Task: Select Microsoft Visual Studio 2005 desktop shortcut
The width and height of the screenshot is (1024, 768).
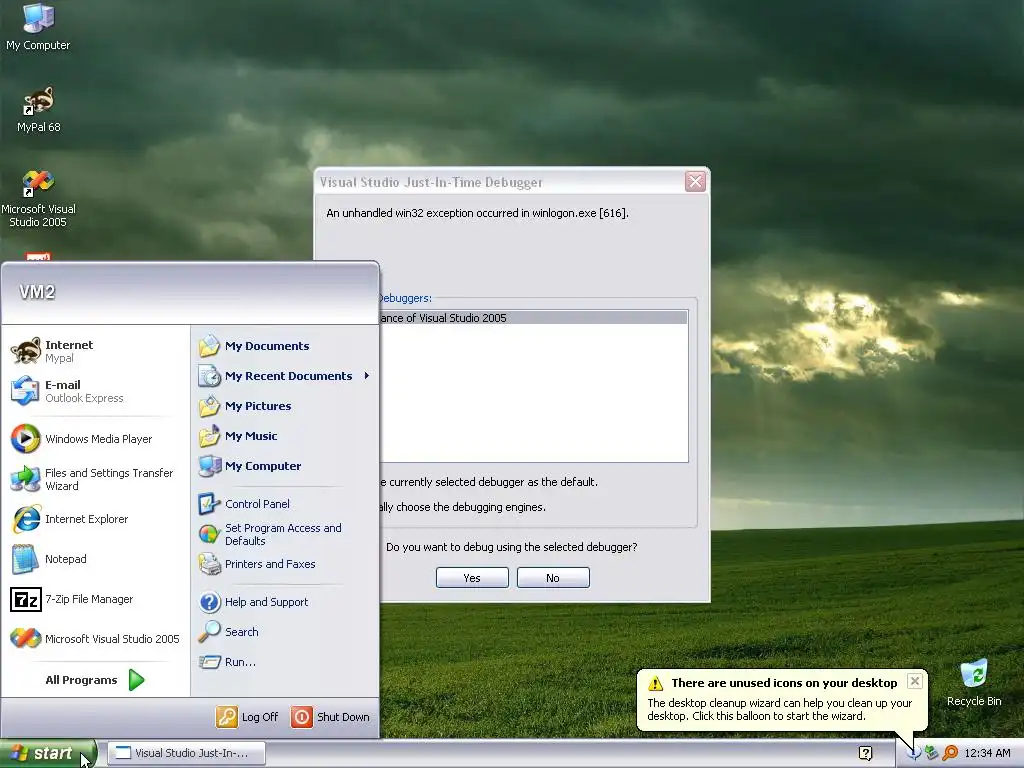Action: (x=38, y=199)
